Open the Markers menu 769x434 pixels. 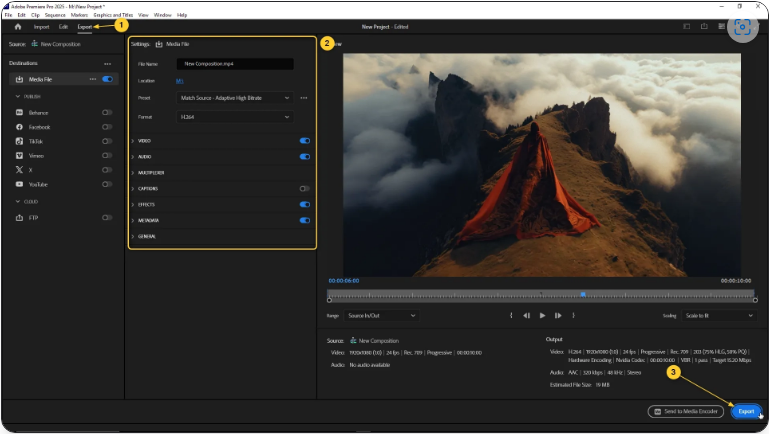(x=79, y=15)
